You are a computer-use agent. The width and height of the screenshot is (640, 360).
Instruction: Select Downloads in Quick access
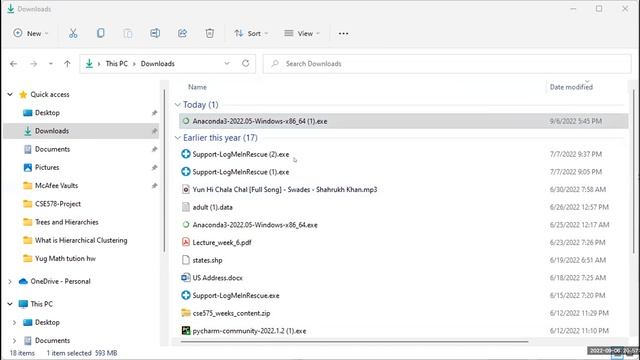click(x=81, y=131)
